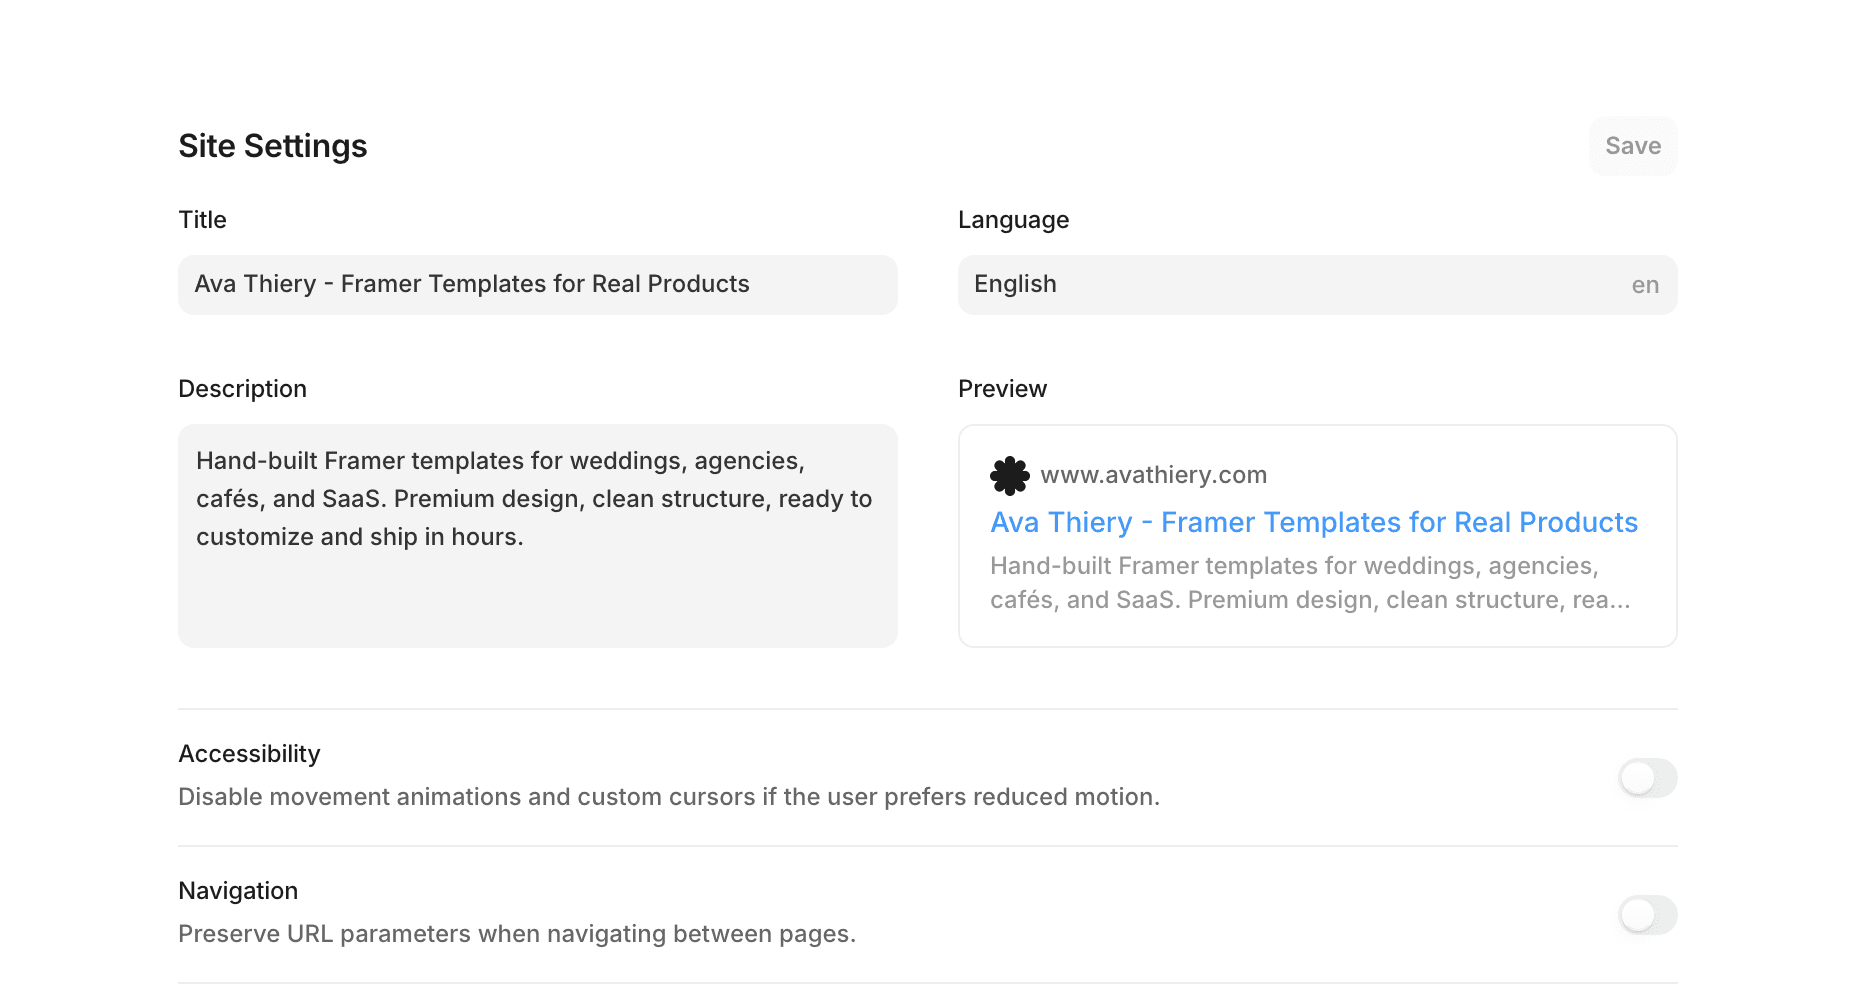Click the Save button
The image size is (1858, 988).
point(1633,146)
